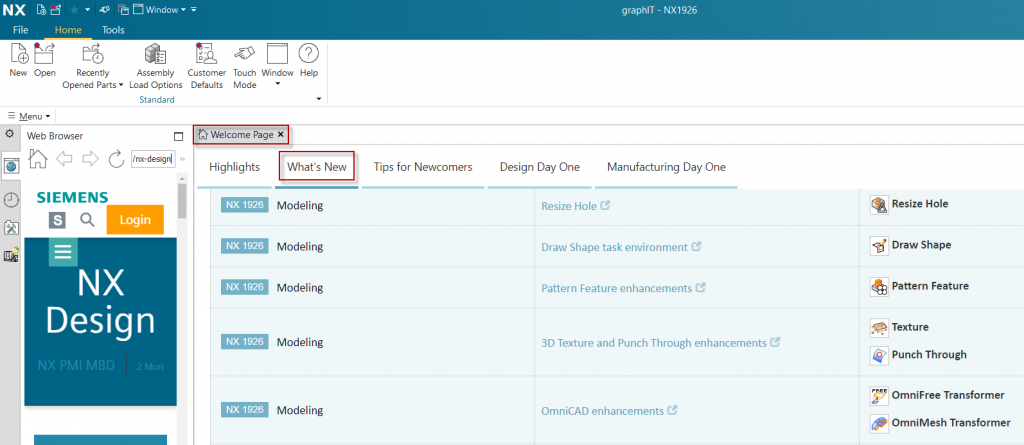Select the Tips for Newcomers tab
Viewport: 1024px width, 445px height.
coord(423,167)
